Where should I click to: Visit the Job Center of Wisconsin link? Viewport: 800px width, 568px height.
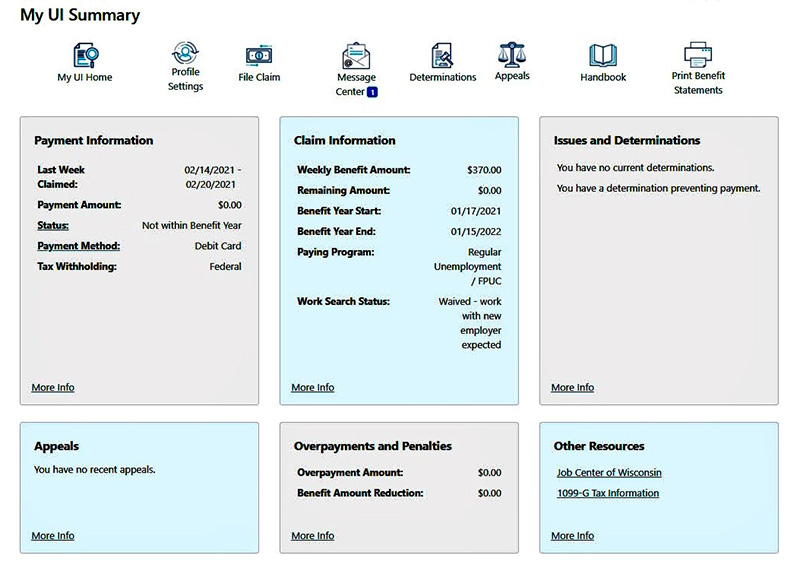[609, 473]
